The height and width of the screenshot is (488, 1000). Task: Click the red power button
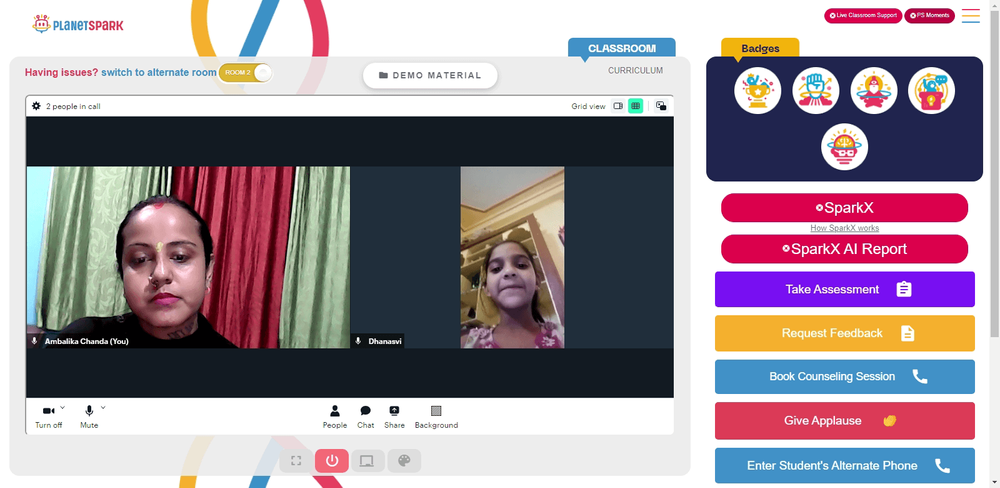(x=332, y=461)
